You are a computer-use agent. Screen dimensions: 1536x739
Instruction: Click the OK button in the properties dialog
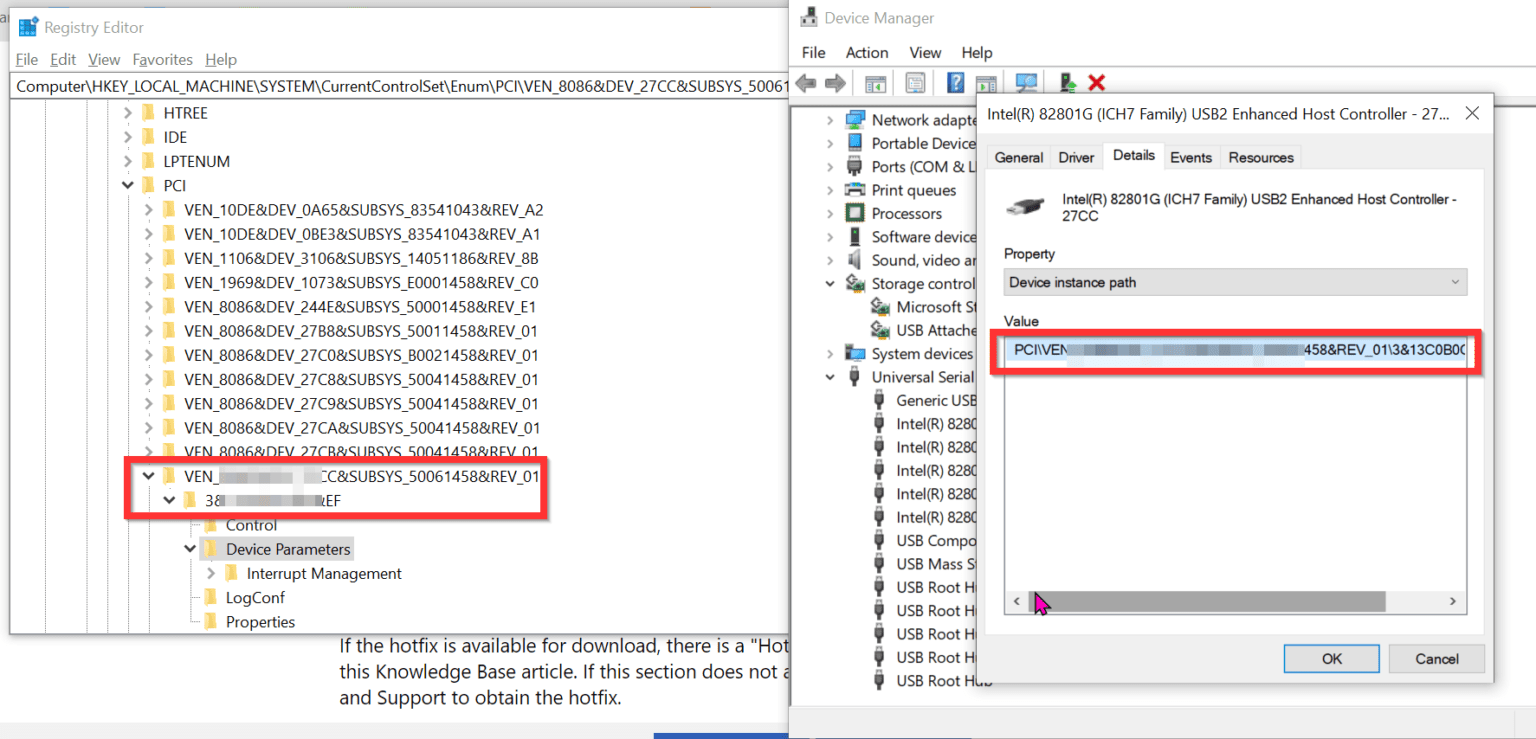(1331, 658)
